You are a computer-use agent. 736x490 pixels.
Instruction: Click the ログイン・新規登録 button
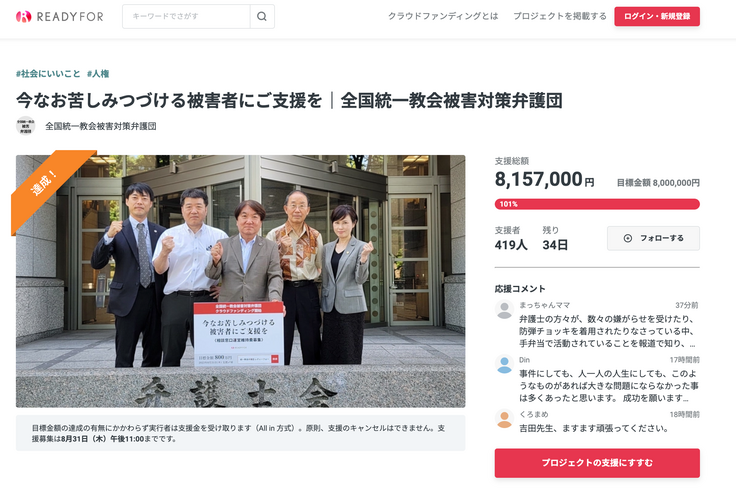[657, 16]
